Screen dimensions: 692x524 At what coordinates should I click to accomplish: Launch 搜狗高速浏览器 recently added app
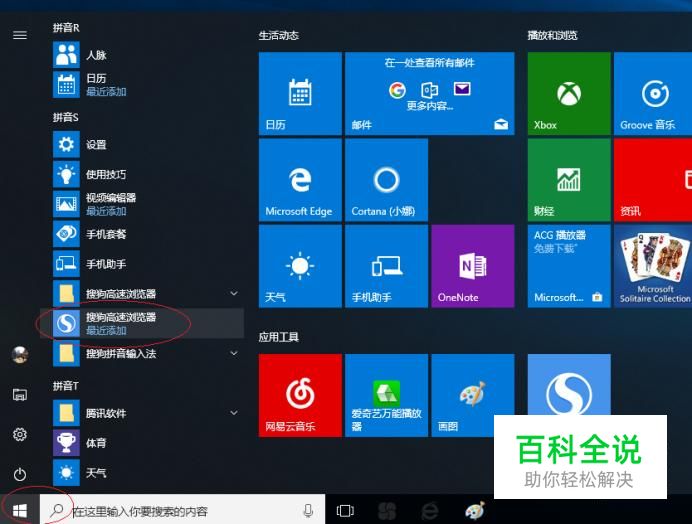(141, 323)
